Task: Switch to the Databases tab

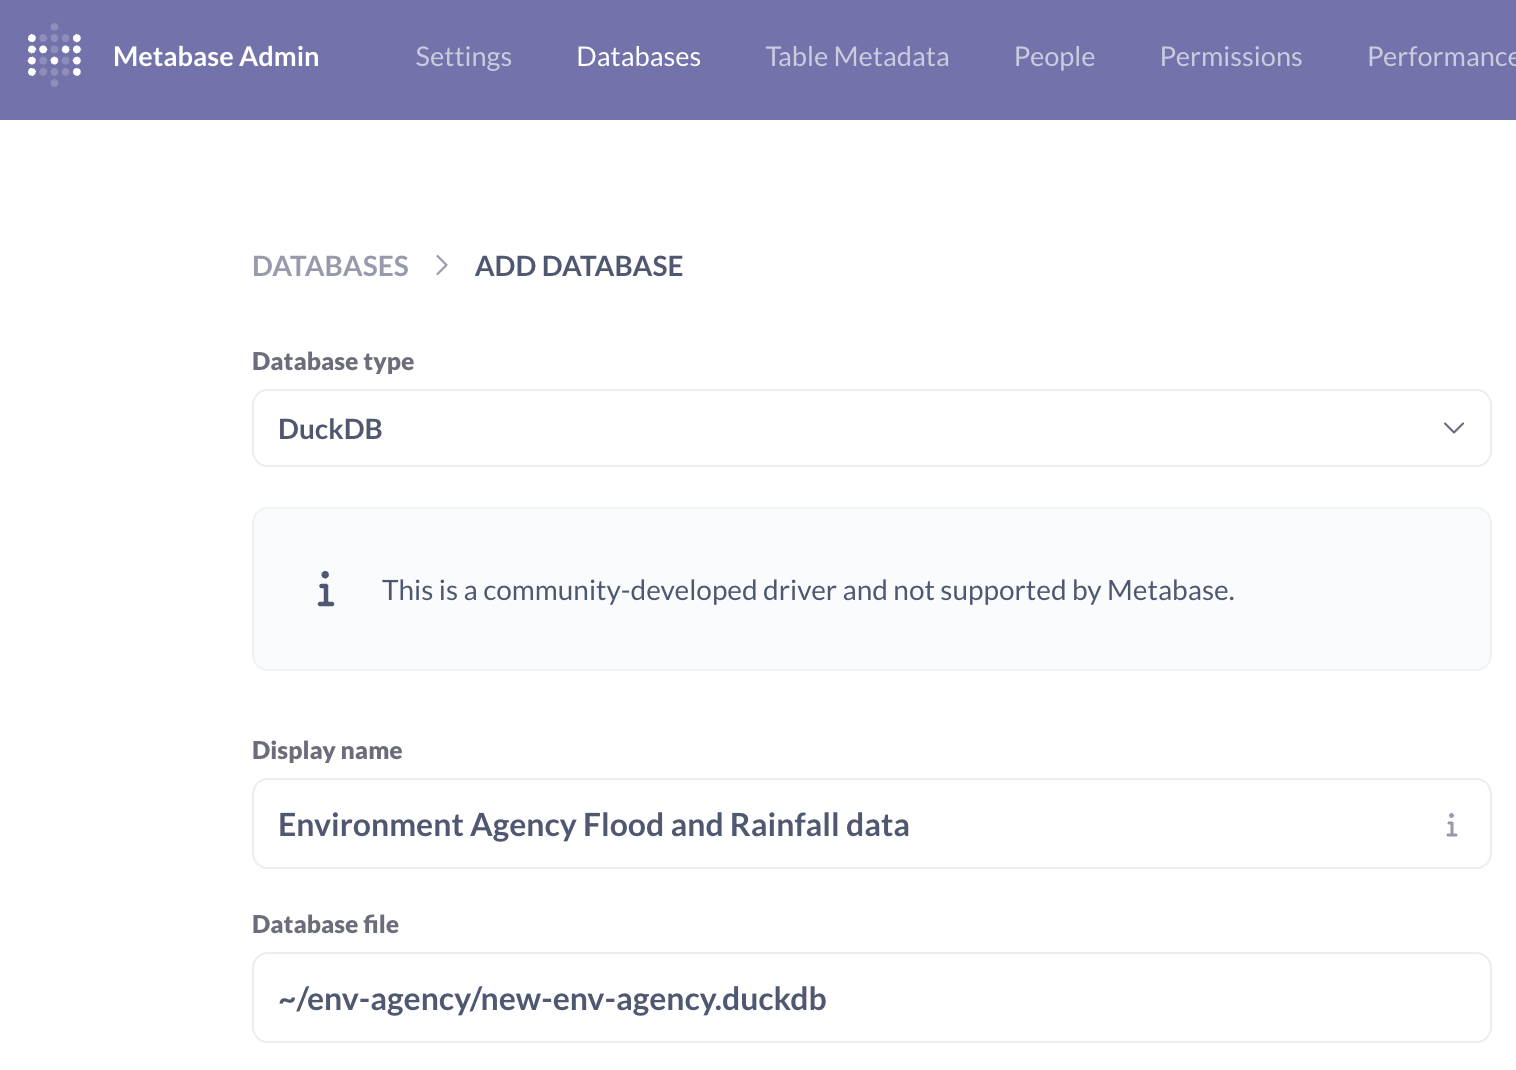Action: pyautogui.click(x=638, y=57)
